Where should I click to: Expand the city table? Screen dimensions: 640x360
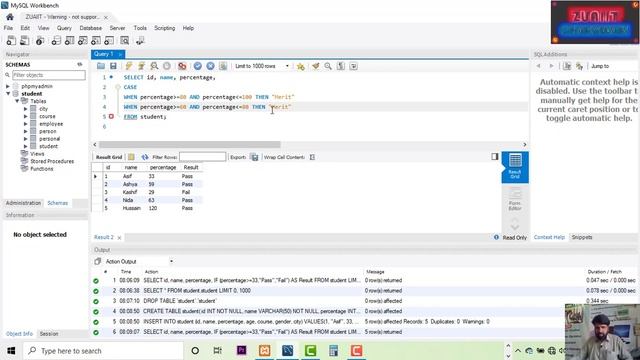pos(25,109)
